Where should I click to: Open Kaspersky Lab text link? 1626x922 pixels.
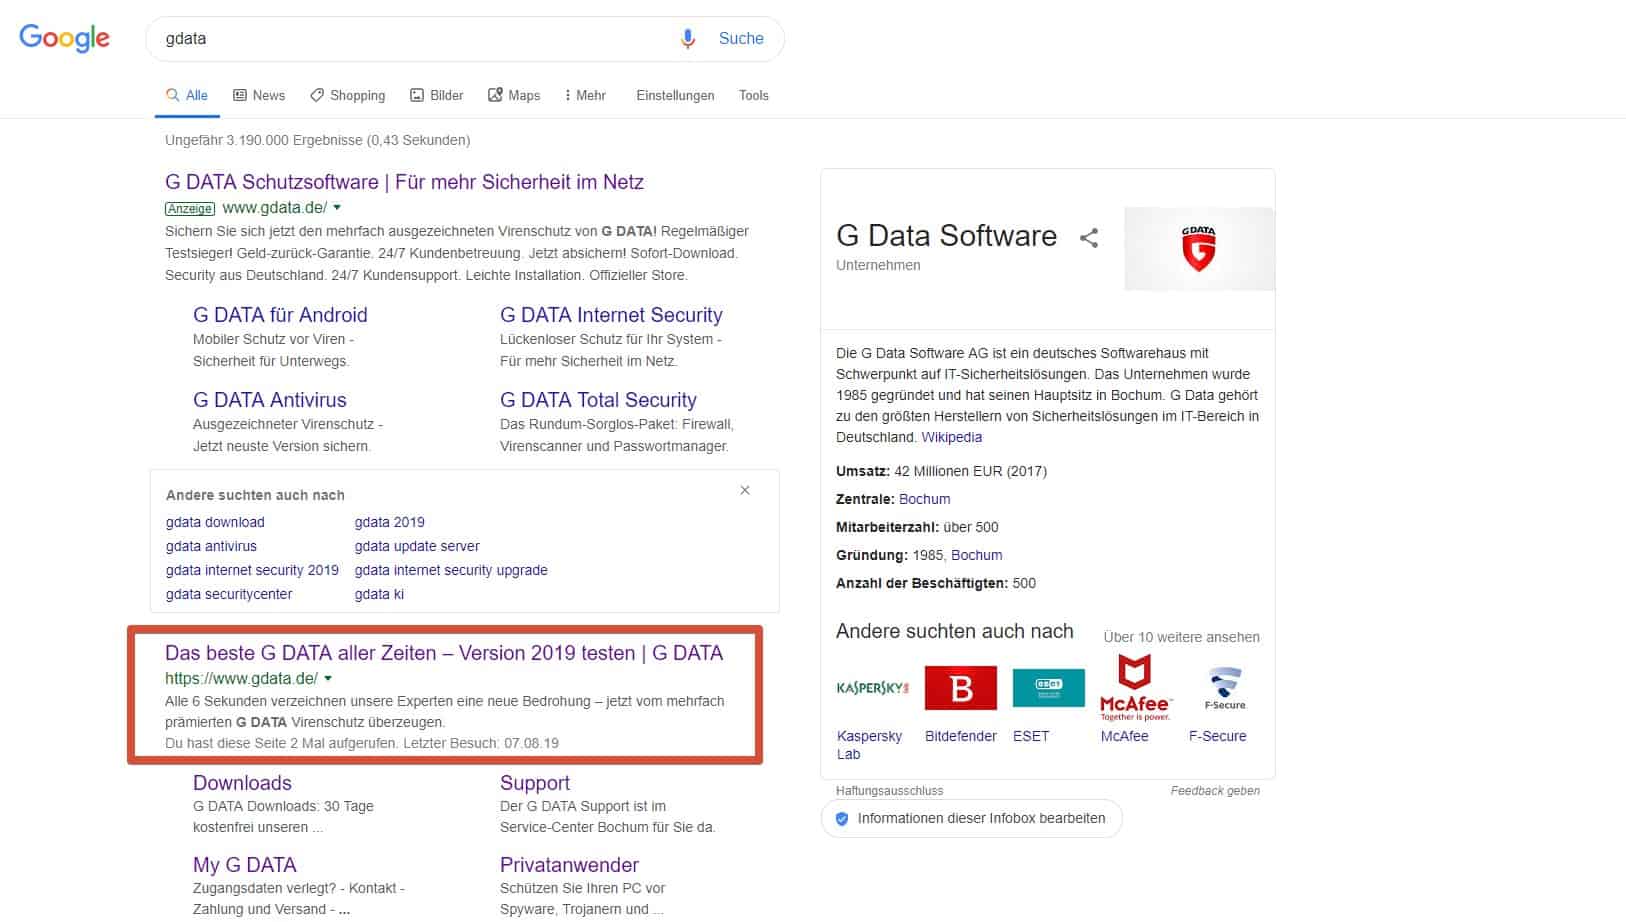869,745
